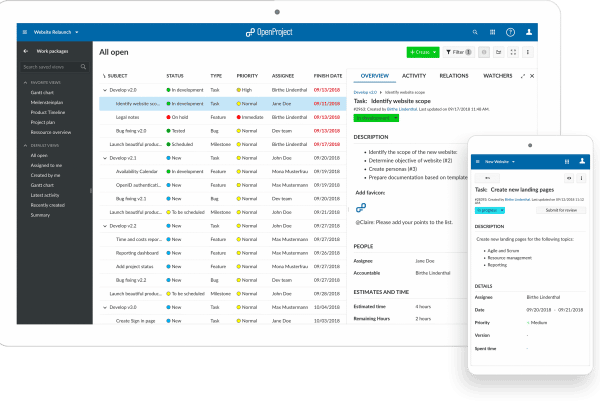600x403 pixels.
Task: Select the All open view
Action: [39, 155]
